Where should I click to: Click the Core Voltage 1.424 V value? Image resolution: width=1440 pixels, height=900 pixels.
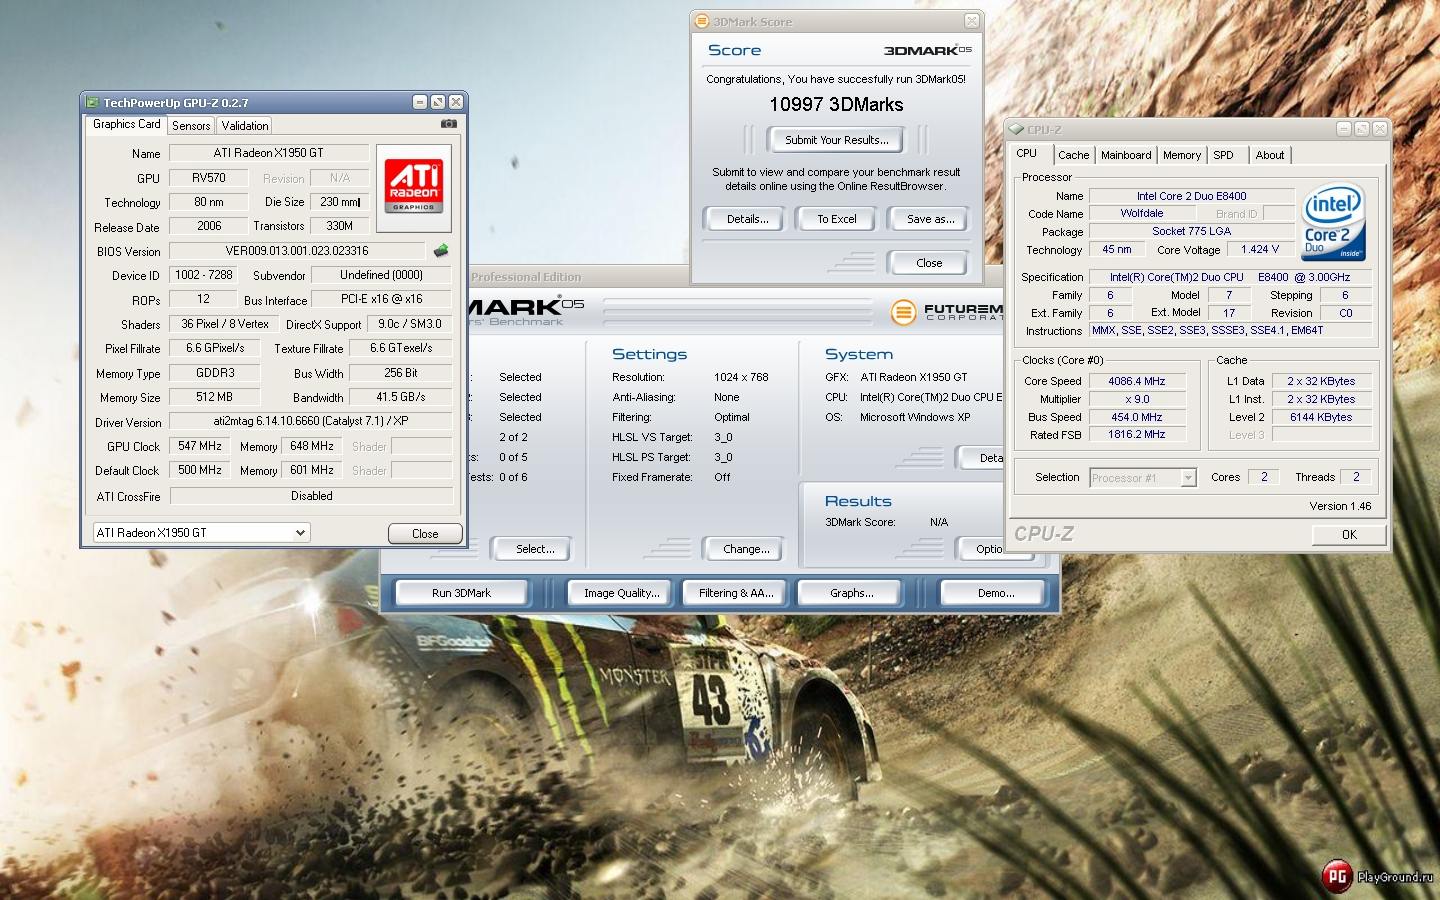(1259, 250)
